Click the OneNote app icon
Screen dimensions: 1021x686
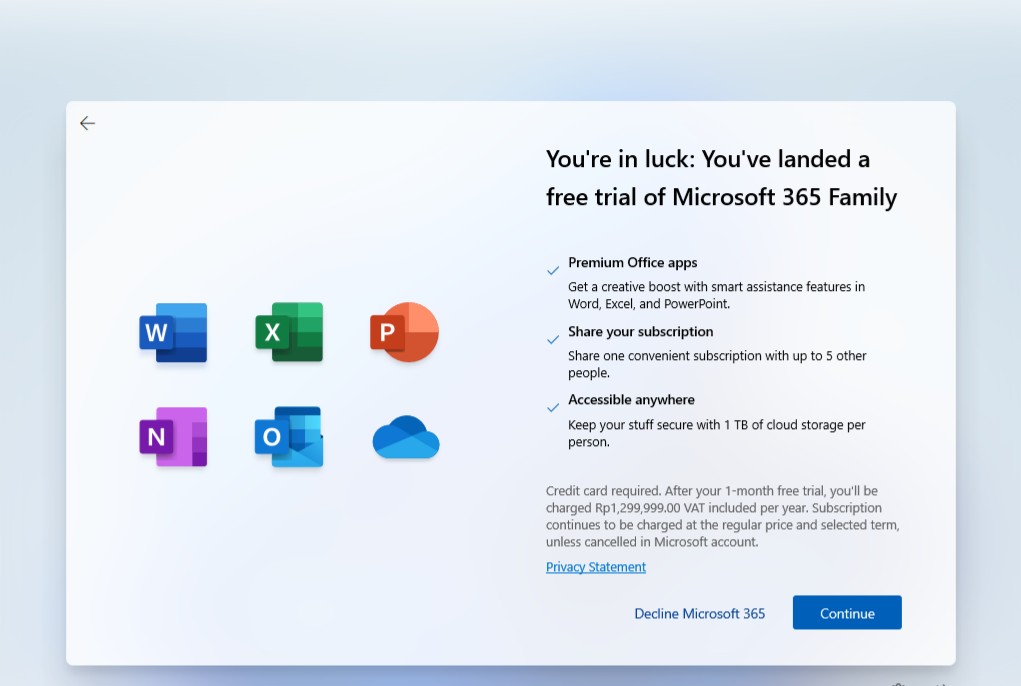173,437
